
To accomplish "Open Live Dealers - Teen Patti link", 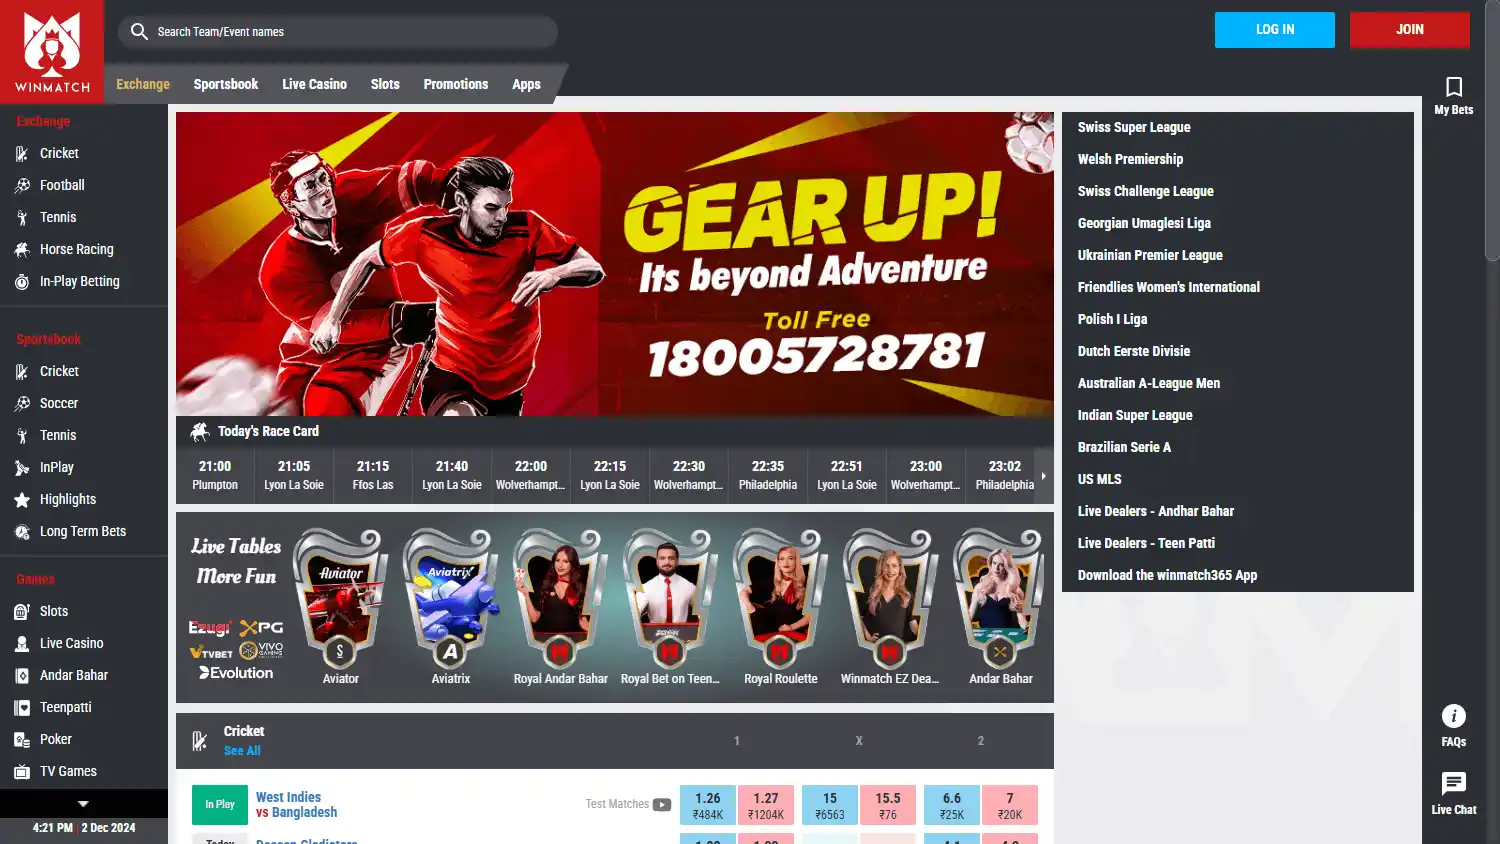I will 1146,543.
